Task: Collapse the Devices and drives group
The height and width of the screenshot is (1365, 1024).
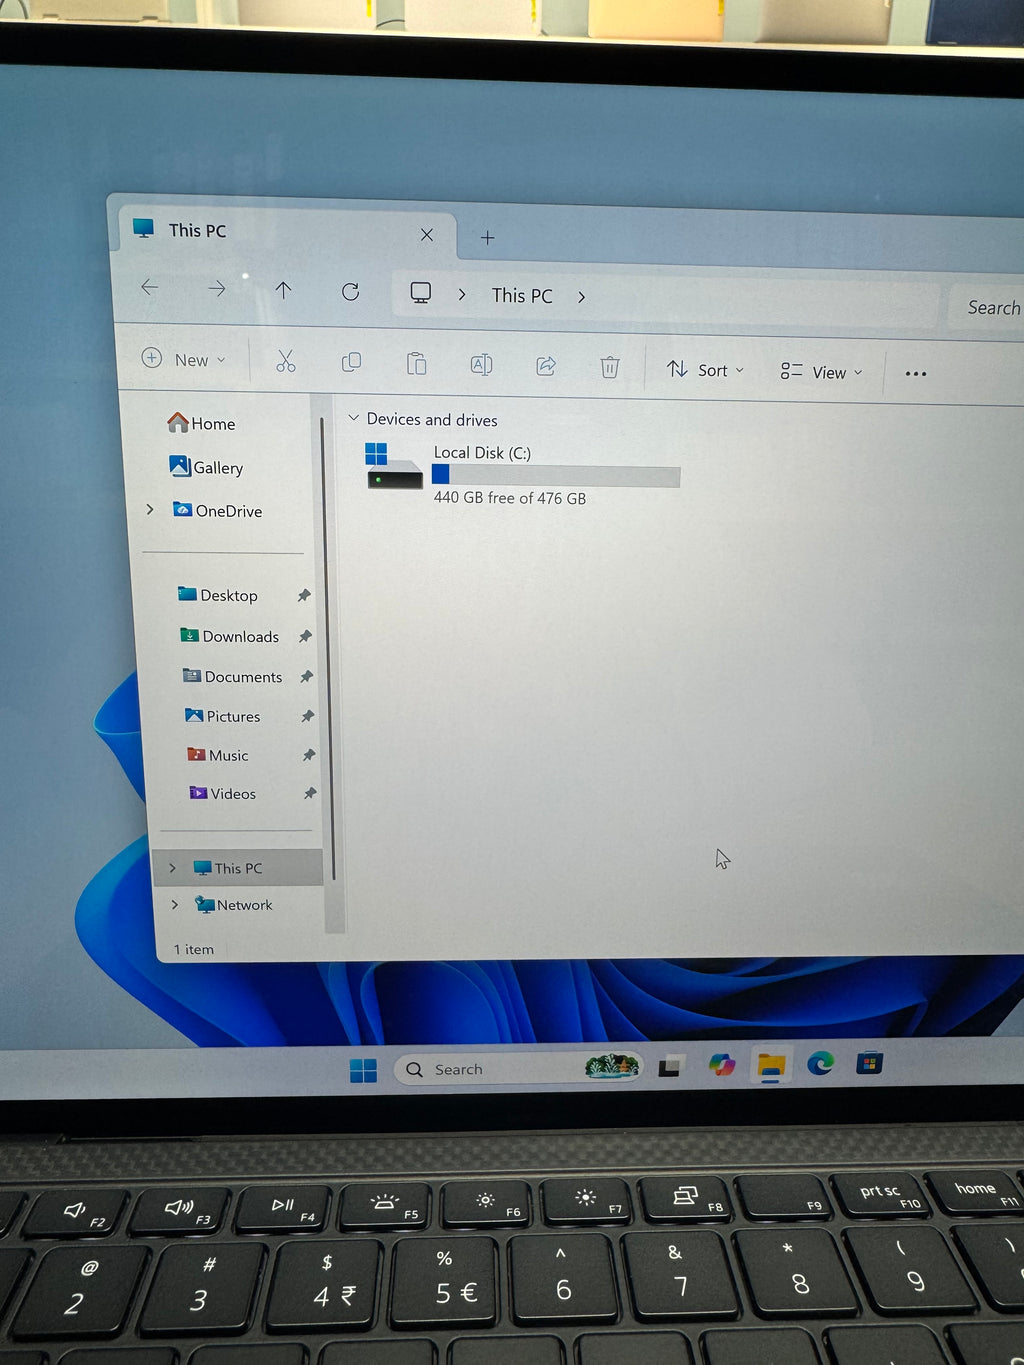Action: click(353, 418)
